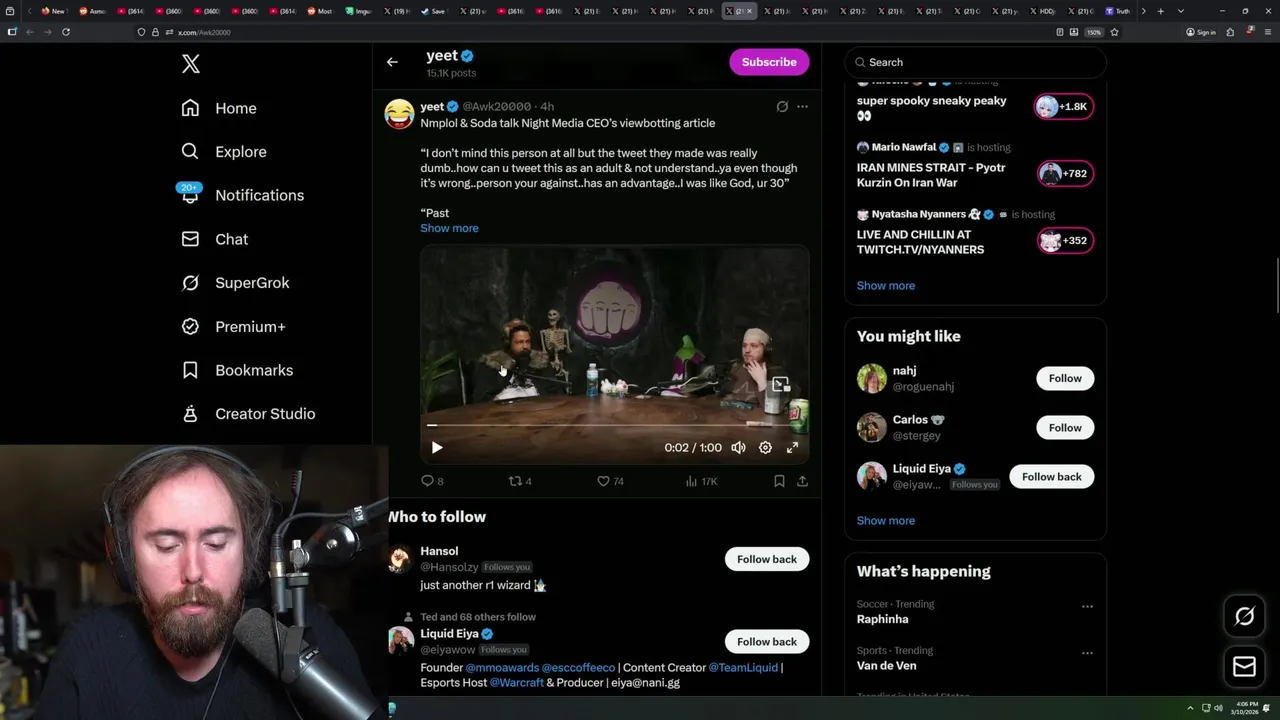This screenshot has width=1280, height=720.
Task: Open Creator Studio in the sidebar
Action: 249,414
